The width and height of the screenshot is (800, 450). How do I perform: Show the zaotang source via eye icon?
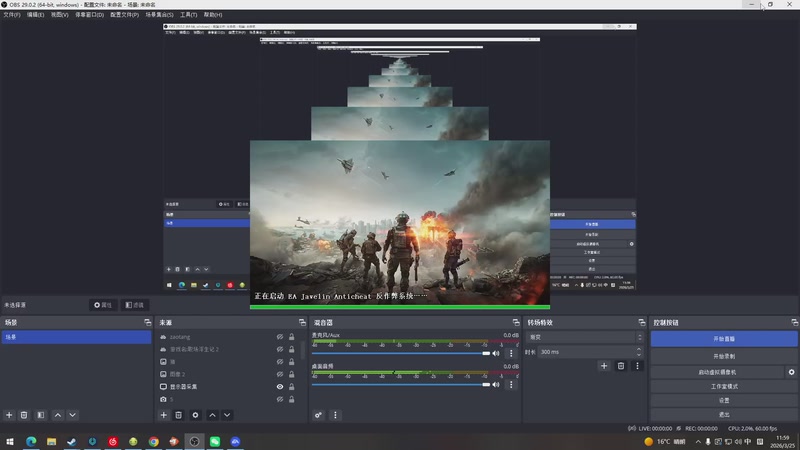[x=280, y=337]
